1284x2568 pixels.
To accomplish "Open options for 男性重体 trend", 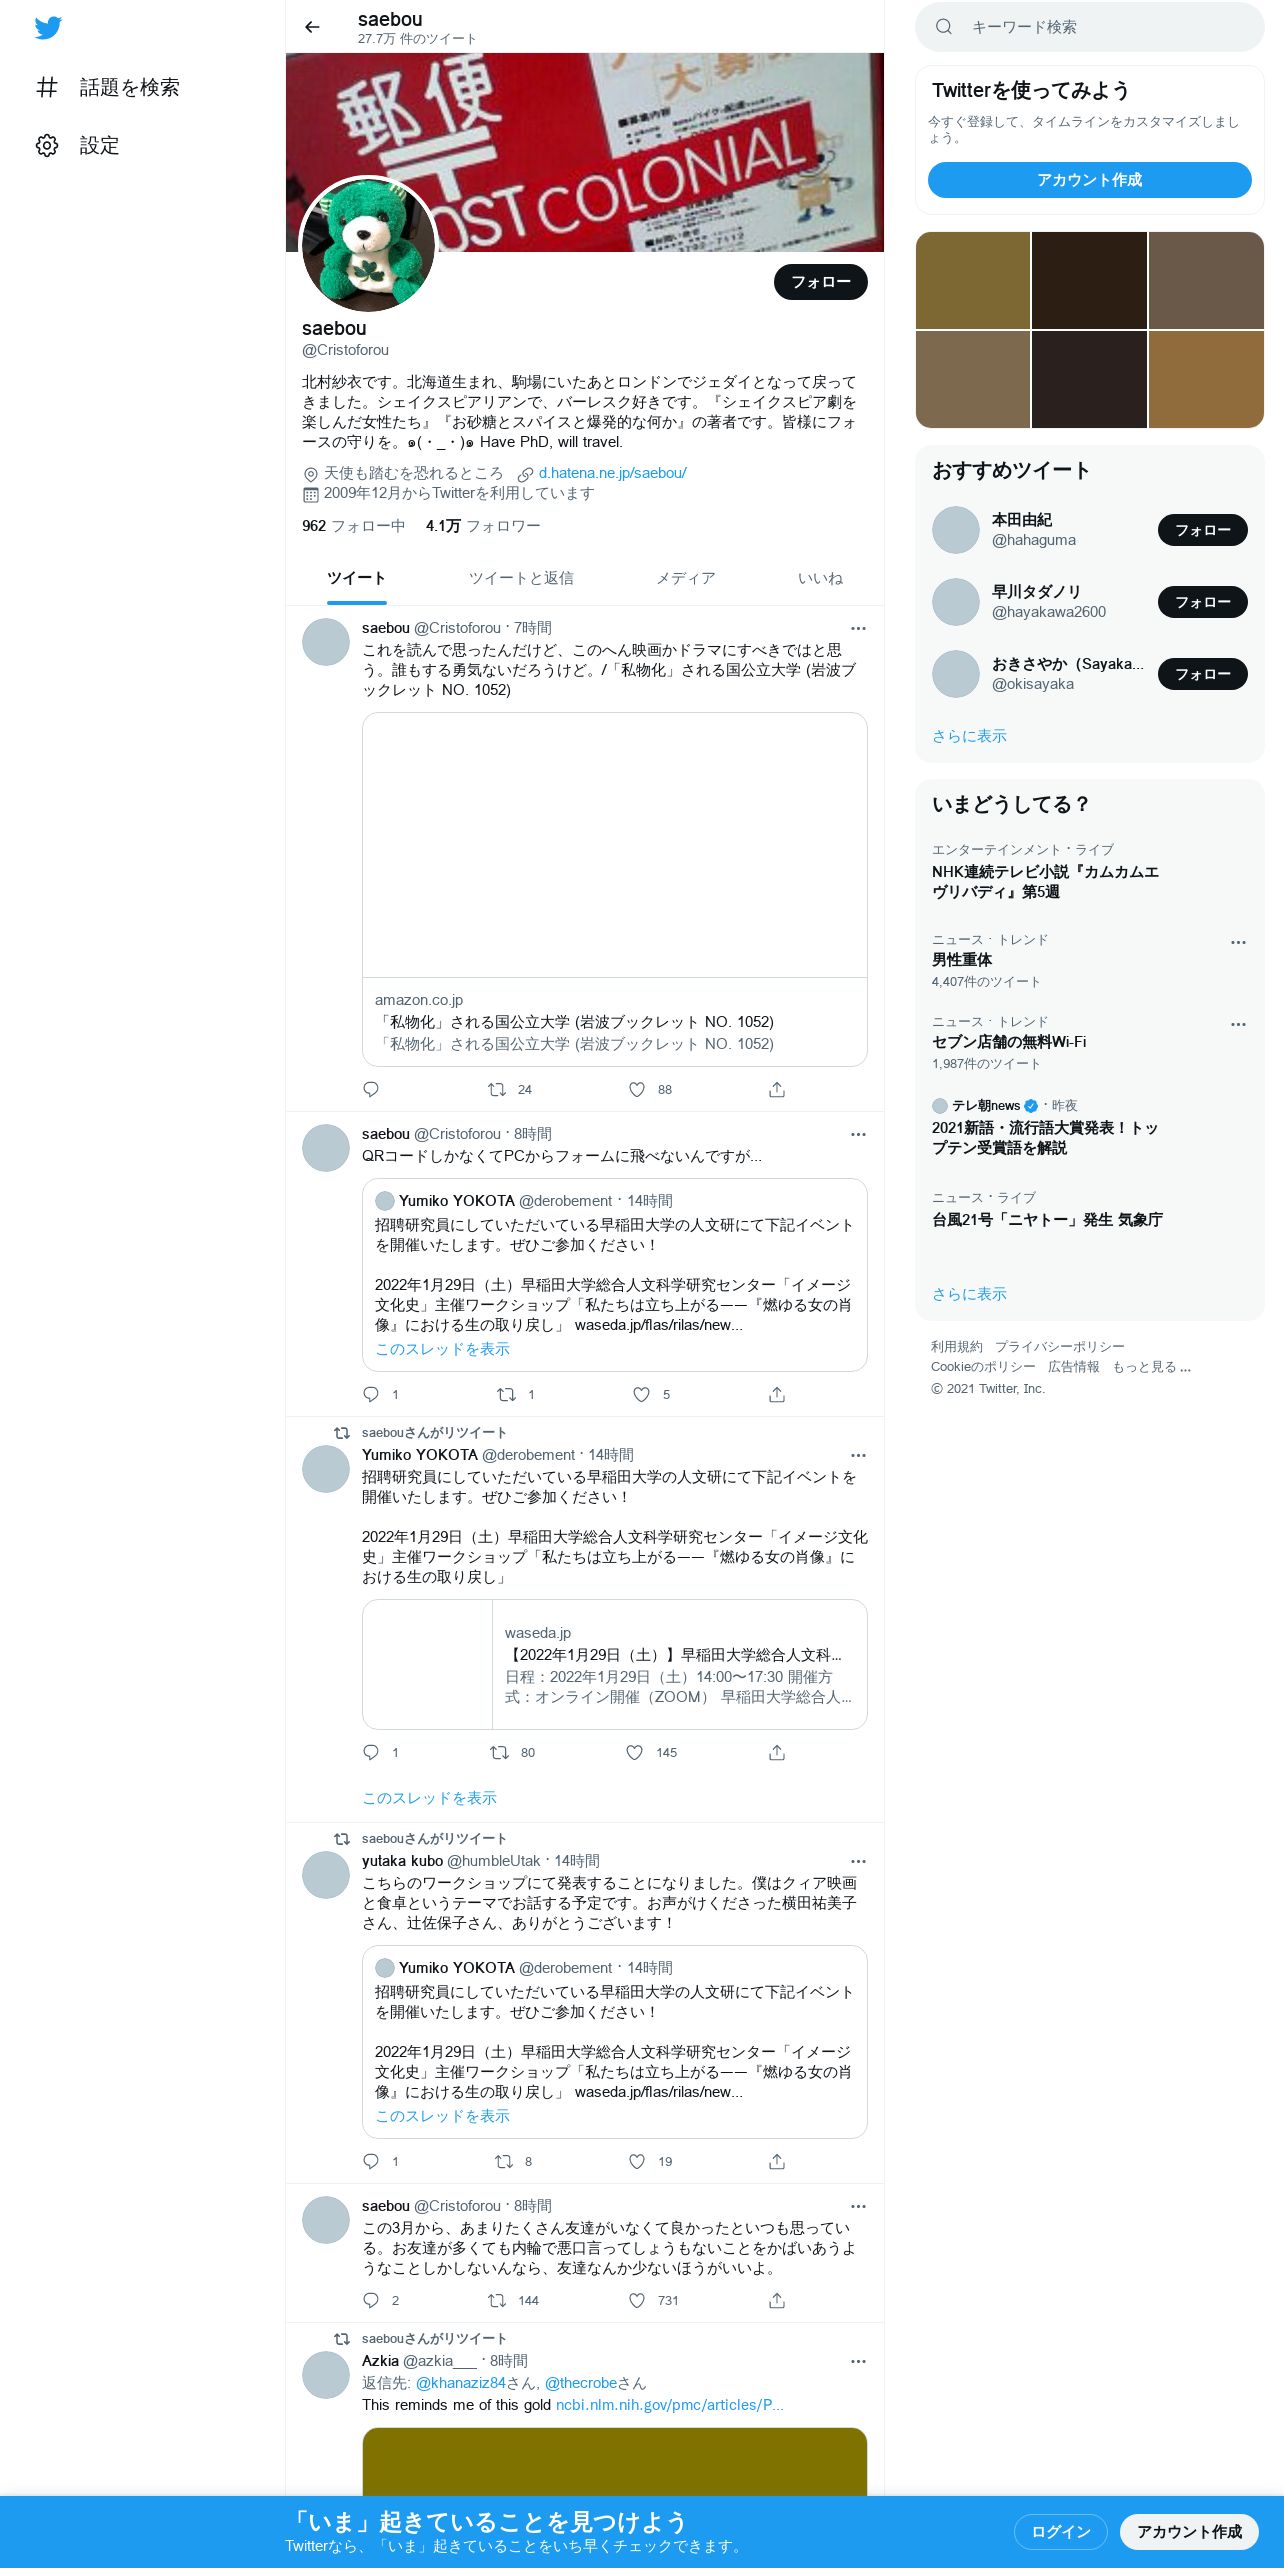I will (x=1238, y=942).
